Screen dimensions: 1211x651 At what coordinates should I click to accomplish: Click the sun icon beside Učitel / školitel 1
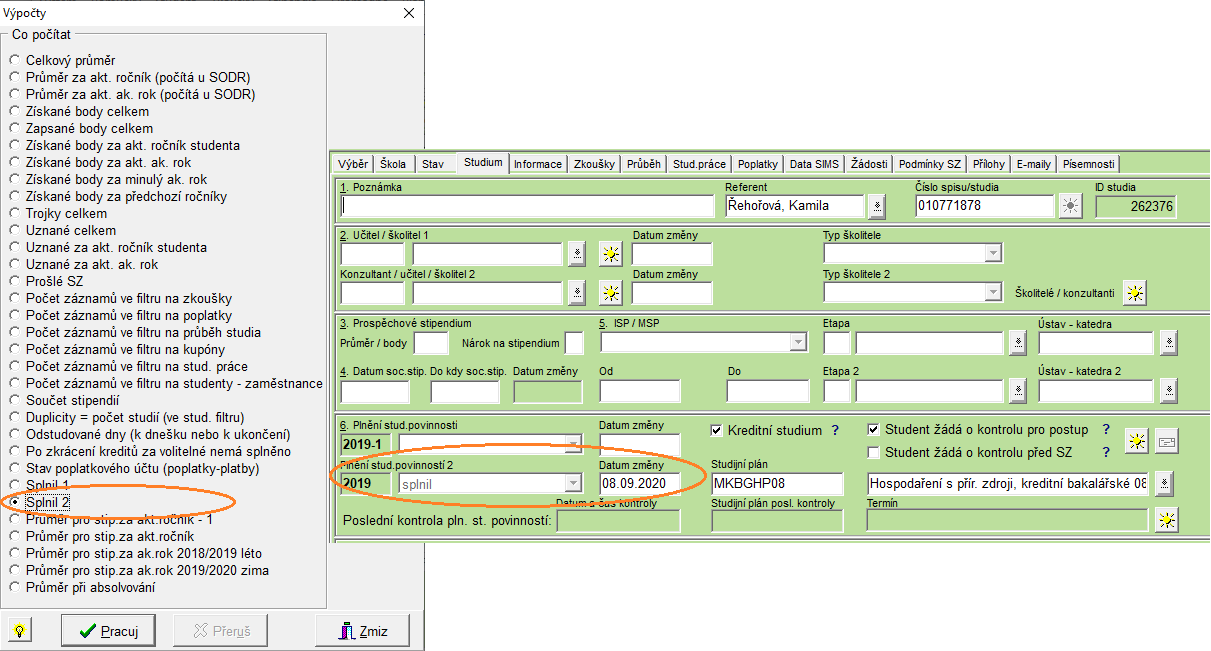tap(610, 254)
